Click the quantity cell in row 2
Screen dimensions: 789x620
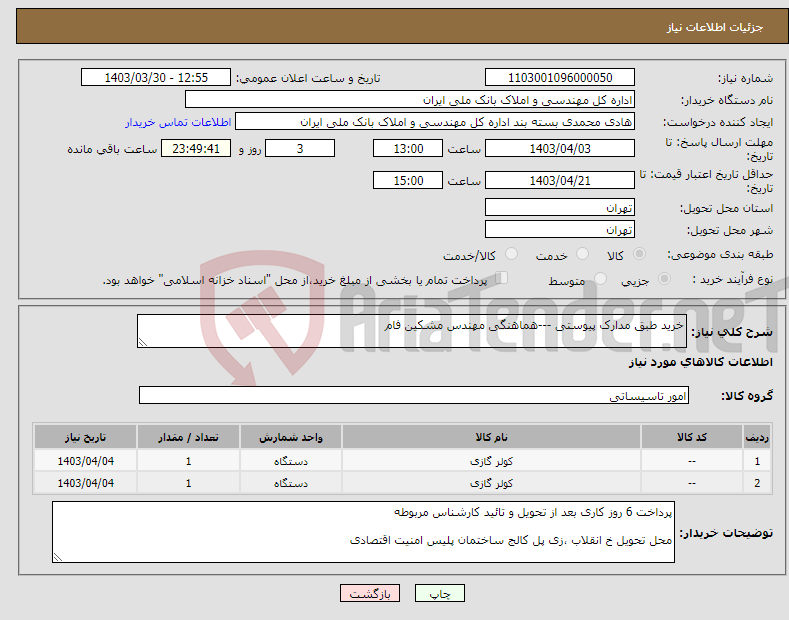(188, 483)
